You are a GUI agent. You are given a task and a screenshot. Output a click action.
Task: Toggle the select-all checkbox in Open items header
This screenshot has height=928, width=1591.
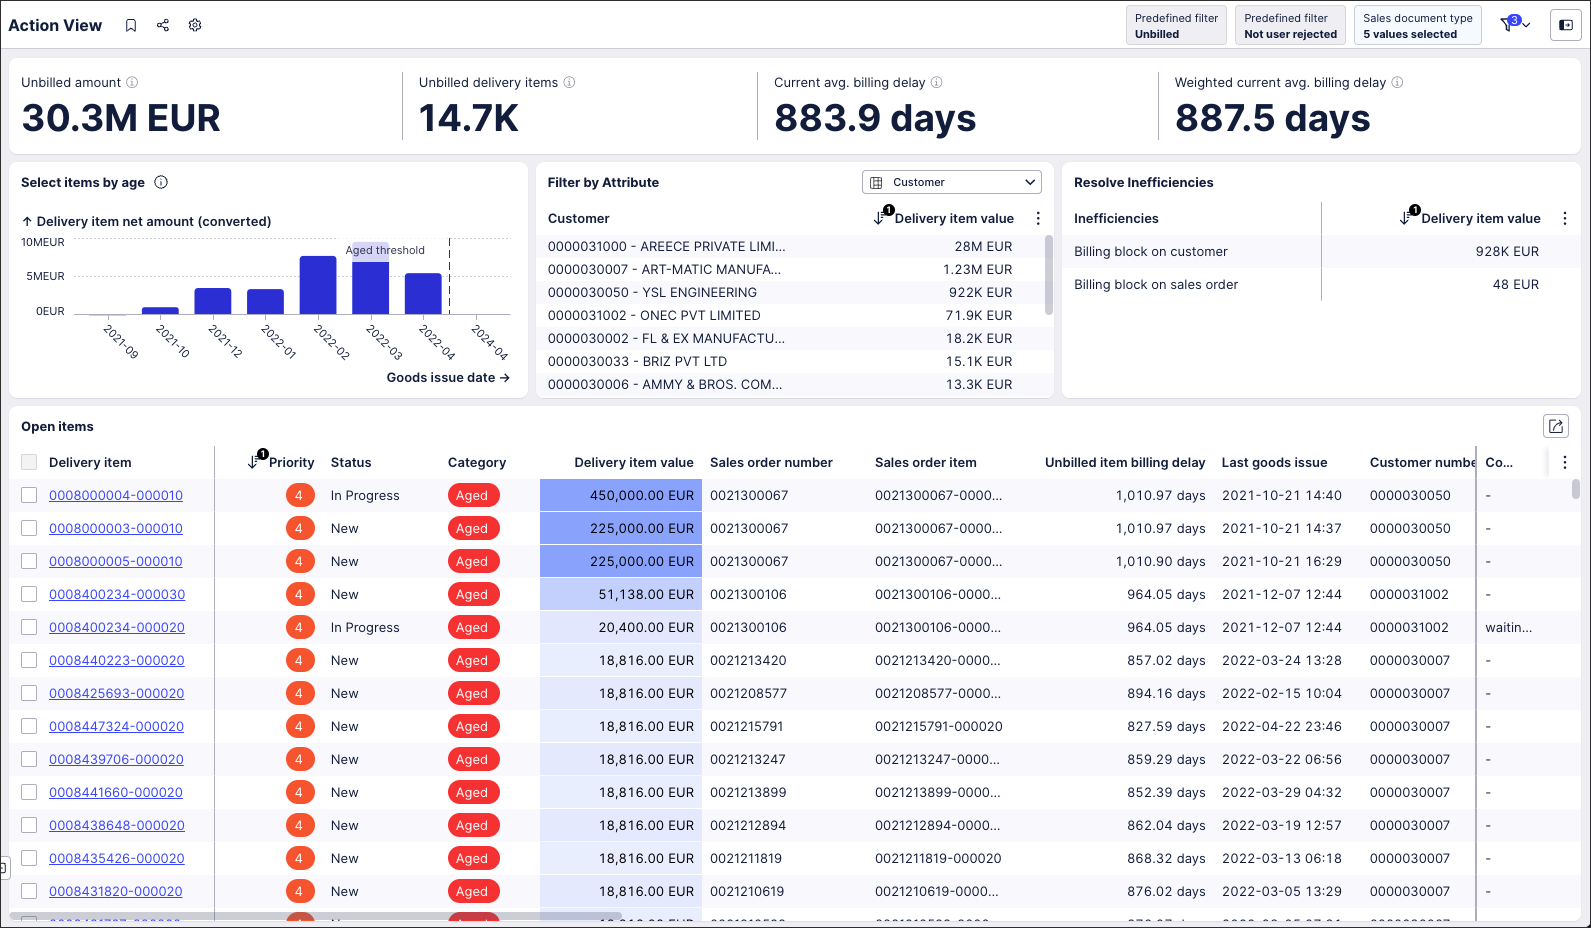tap(29, 462)
